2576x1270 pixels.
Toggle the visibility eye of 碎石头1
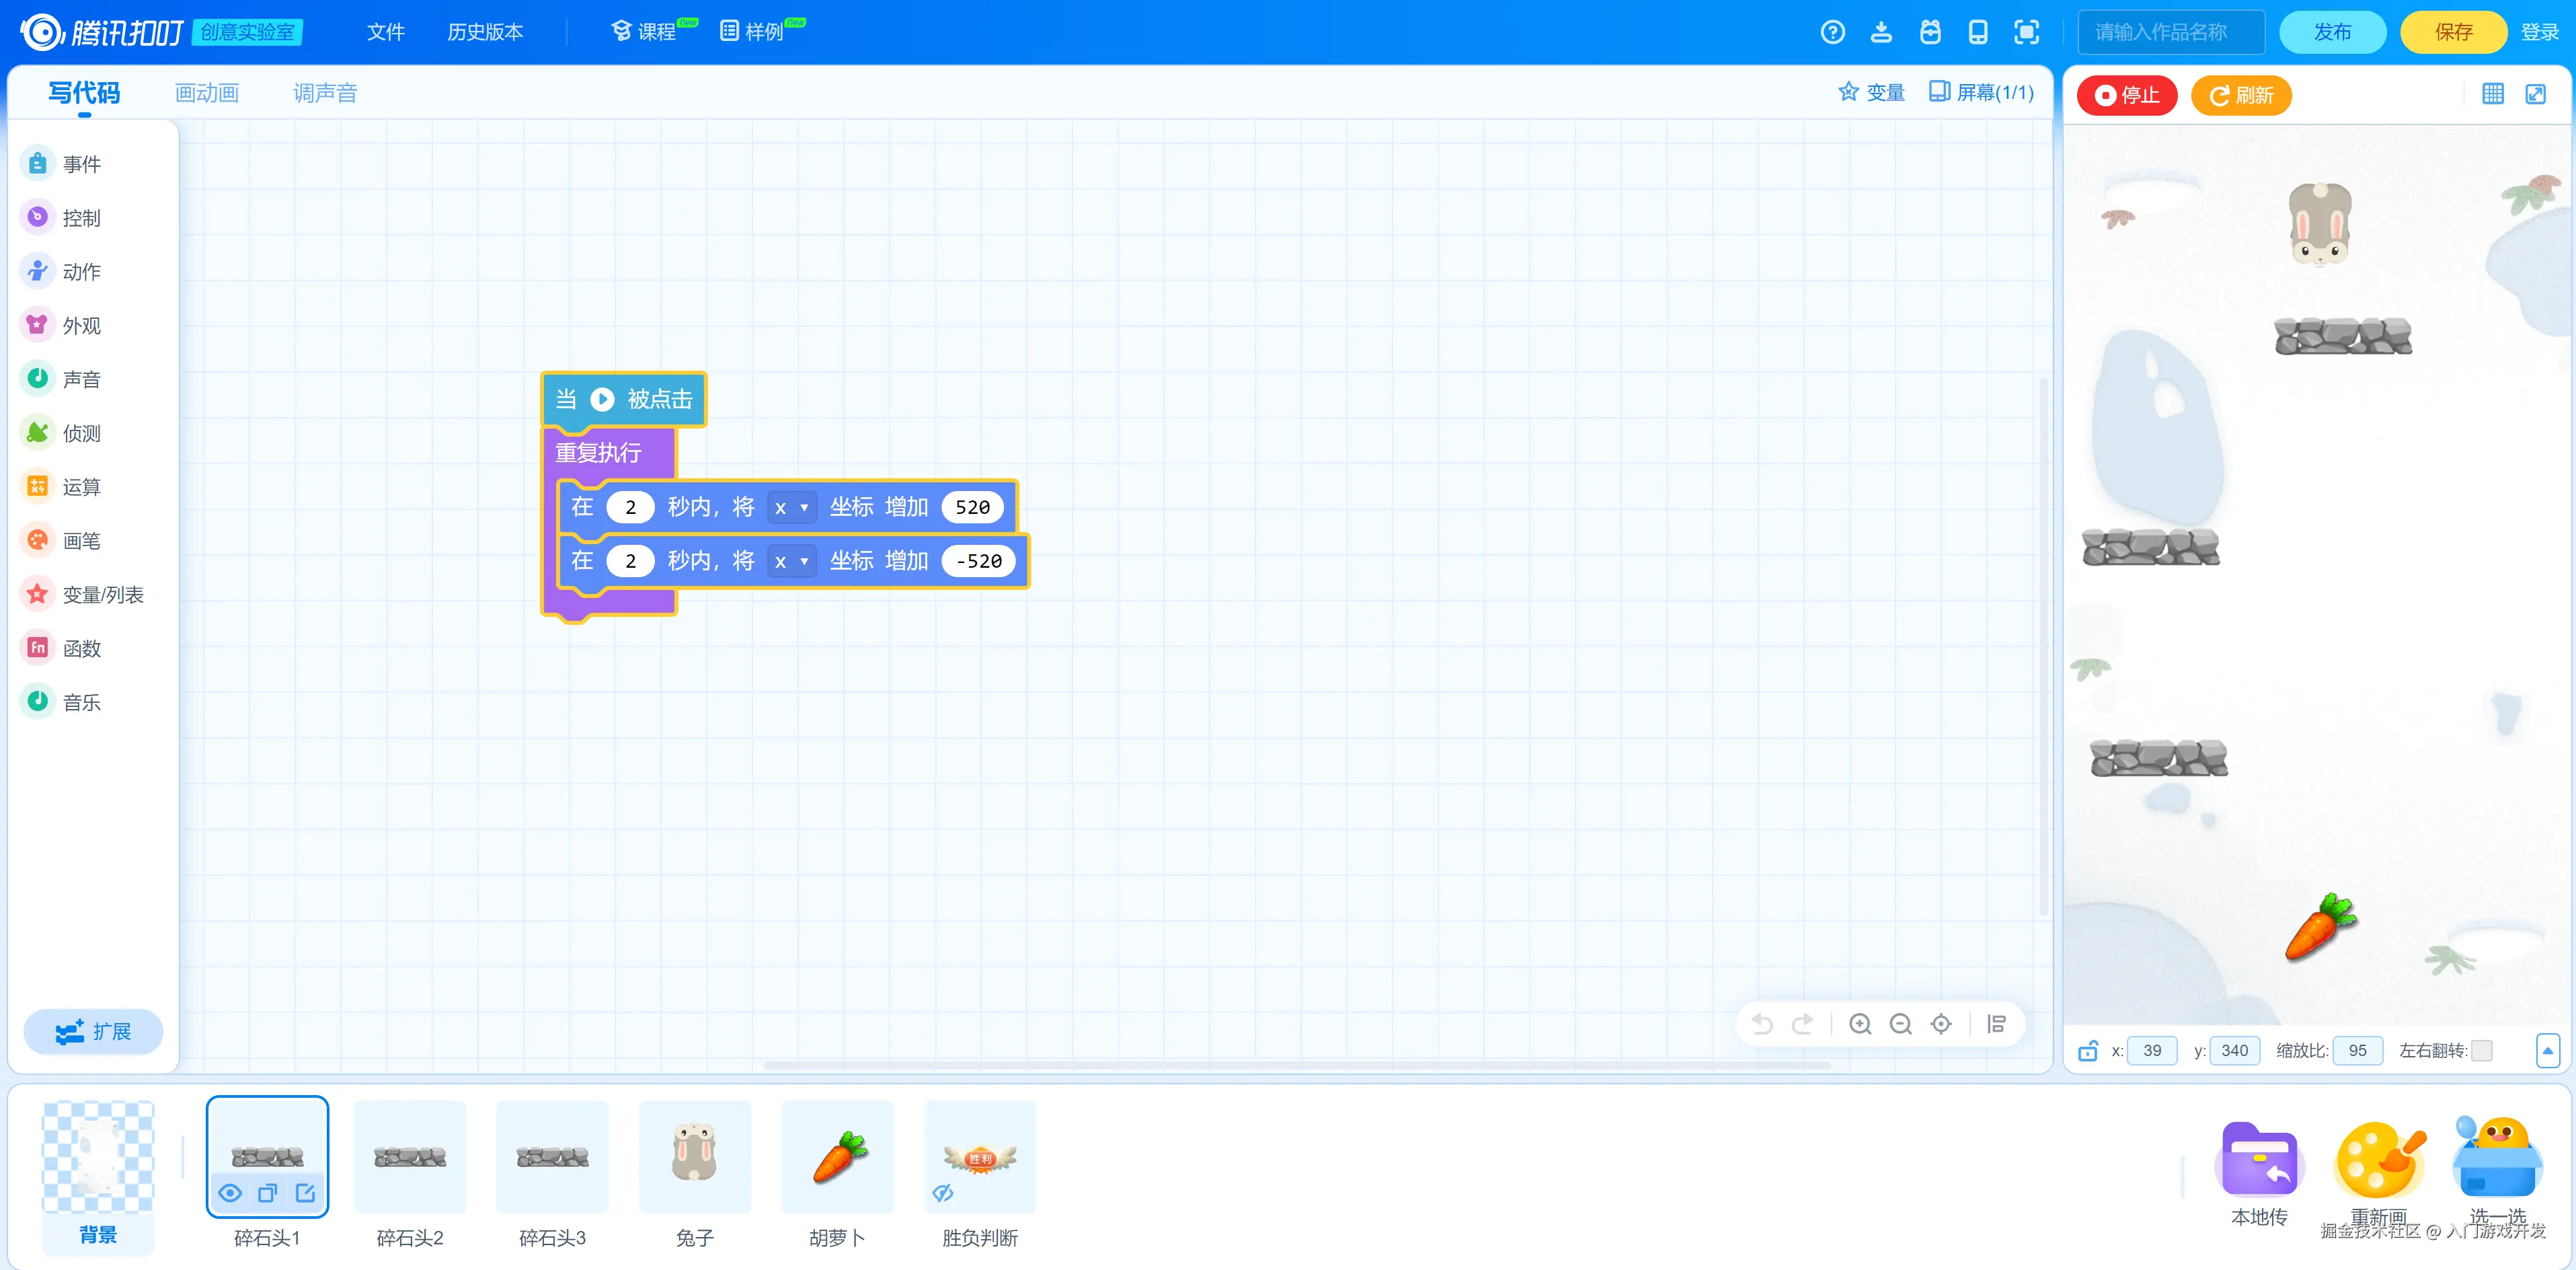[x=230, y=1193]
